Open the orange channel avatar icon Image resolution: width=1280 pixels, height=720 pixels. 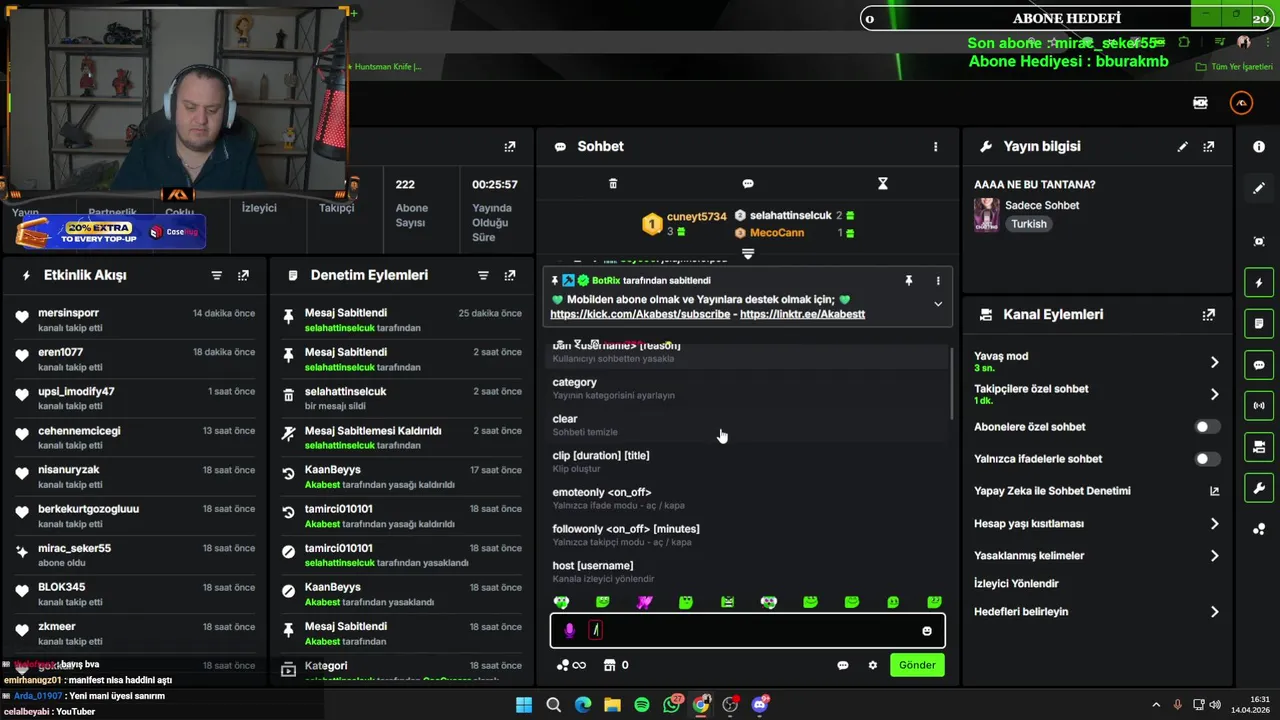(1241, 103)
